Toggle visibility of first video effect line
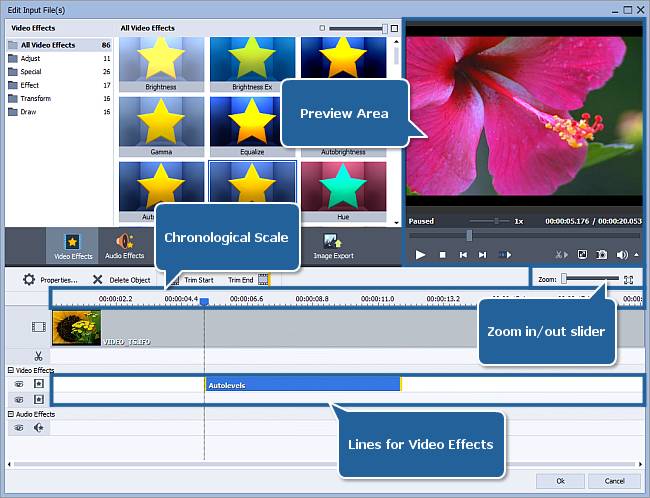Screen dimensions: 650x498 (19, 384)
